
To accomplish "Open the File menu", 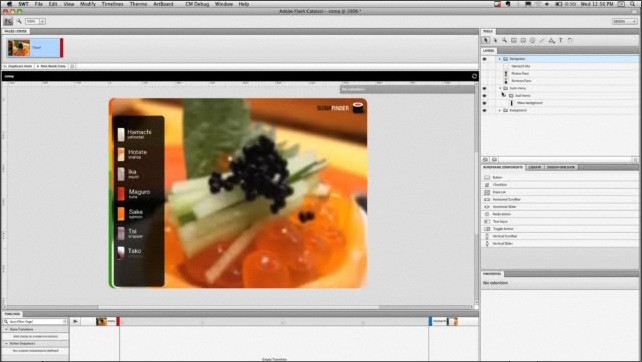I will pyautogui.click(x=38, y=4).
